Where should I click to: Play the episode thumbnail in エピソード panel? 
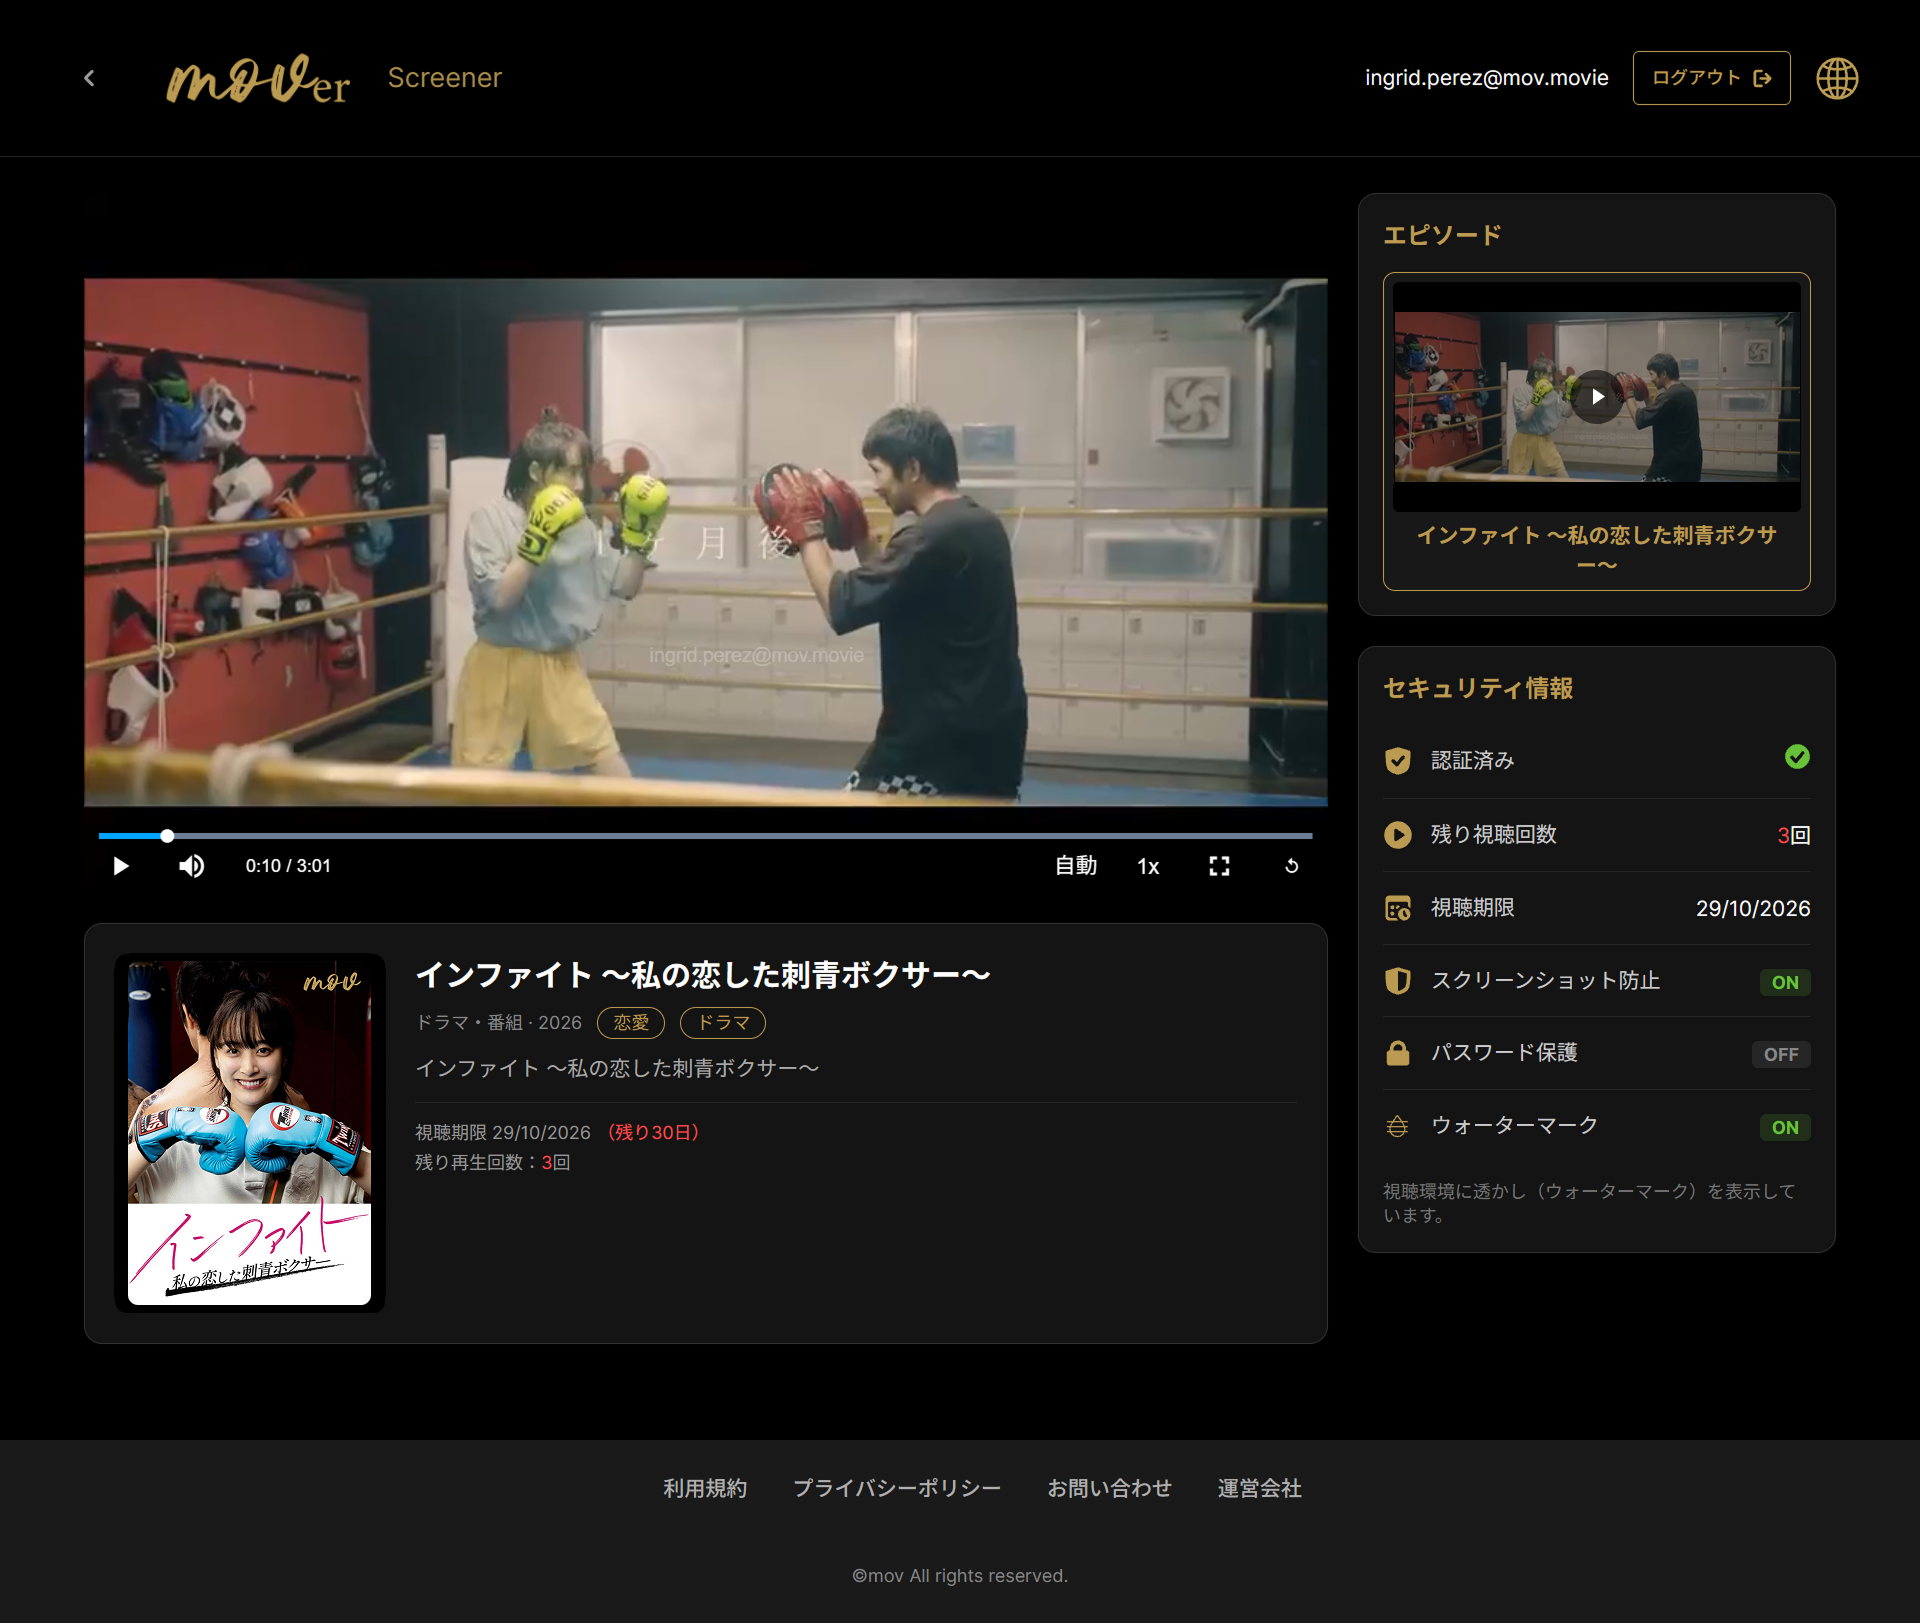pos(1597,397)
